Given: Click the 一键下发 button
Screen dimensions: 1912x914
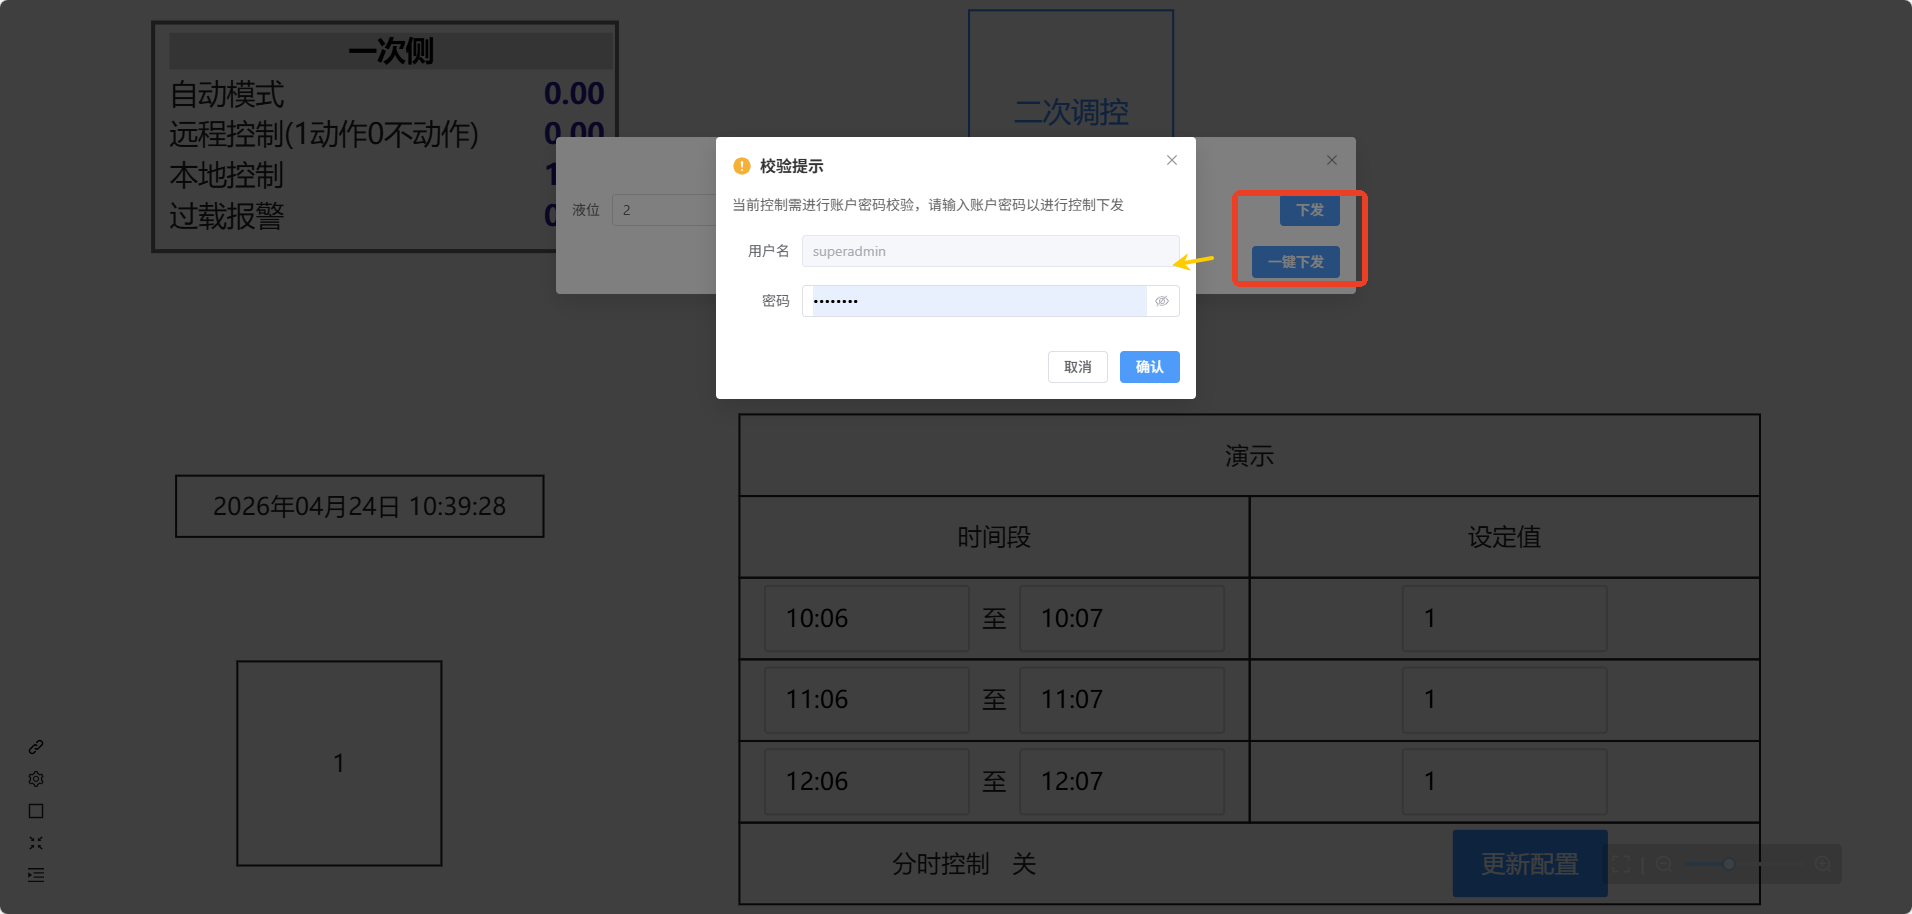Looking at the screenshot, I should point(1296,262).
